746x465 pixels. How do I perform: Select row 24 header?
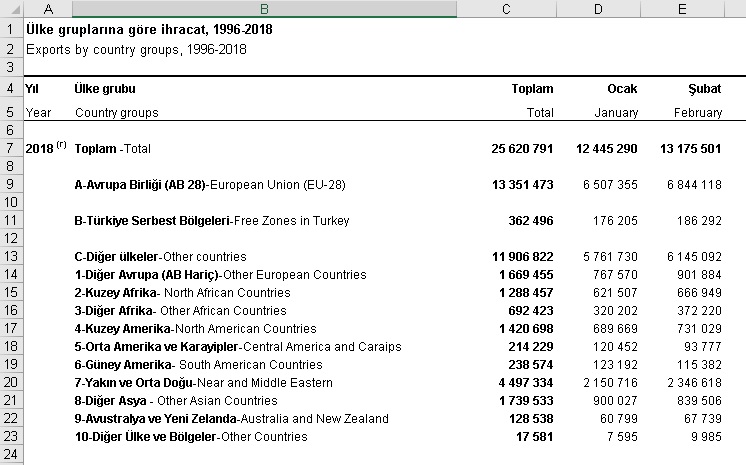pyautogui.click(x=9, y=455)
